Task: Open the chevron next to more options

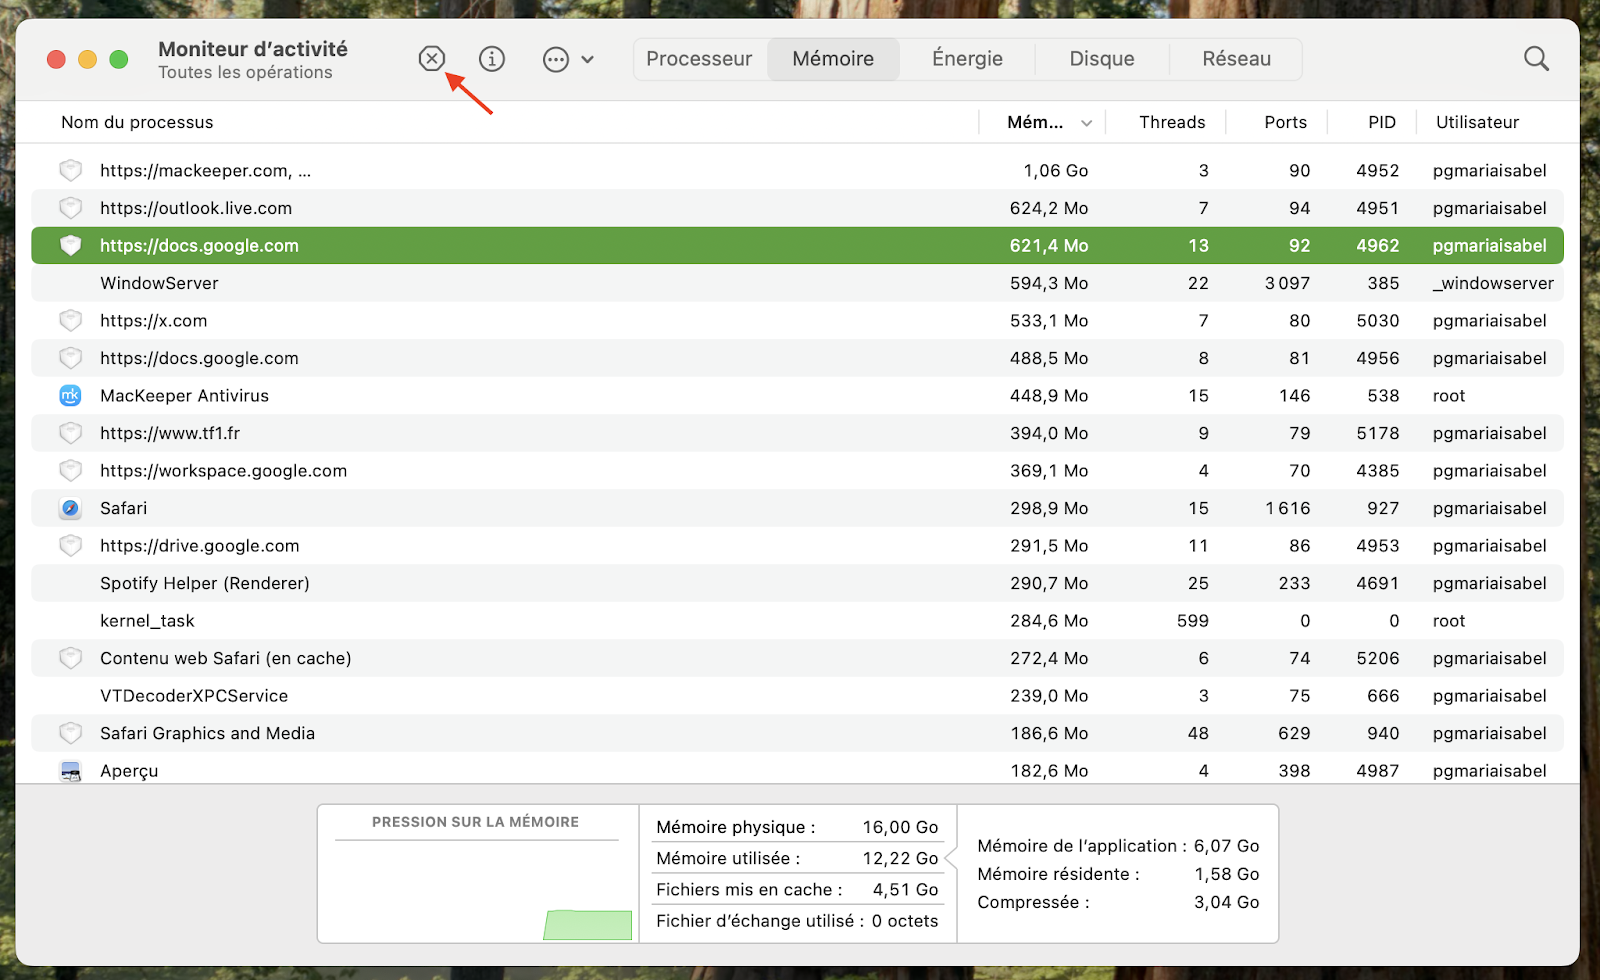Action: coord(588,60)
